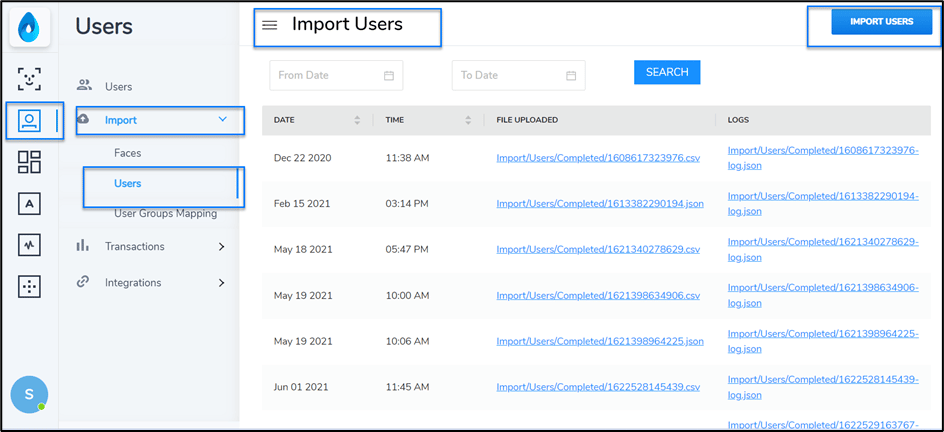944x432 pixels.
Task: Select Users under Import submenu
Action: click(x=128, y=183)
